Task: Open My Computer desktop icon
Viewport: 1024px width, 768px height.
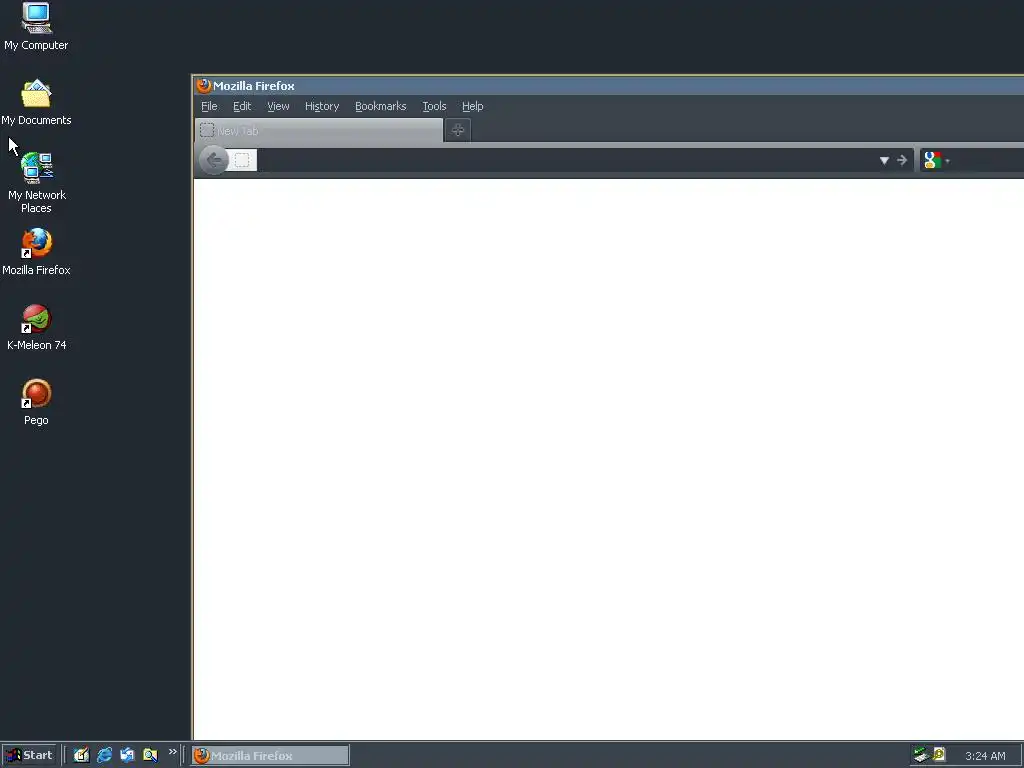Action: 36,26
